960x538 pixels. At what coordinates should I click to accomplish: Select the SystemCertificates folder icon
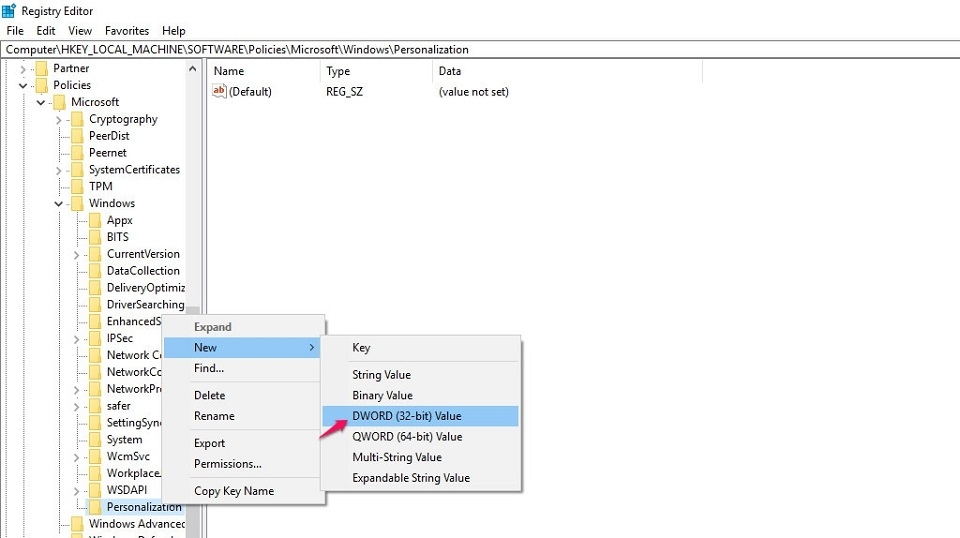77,170
